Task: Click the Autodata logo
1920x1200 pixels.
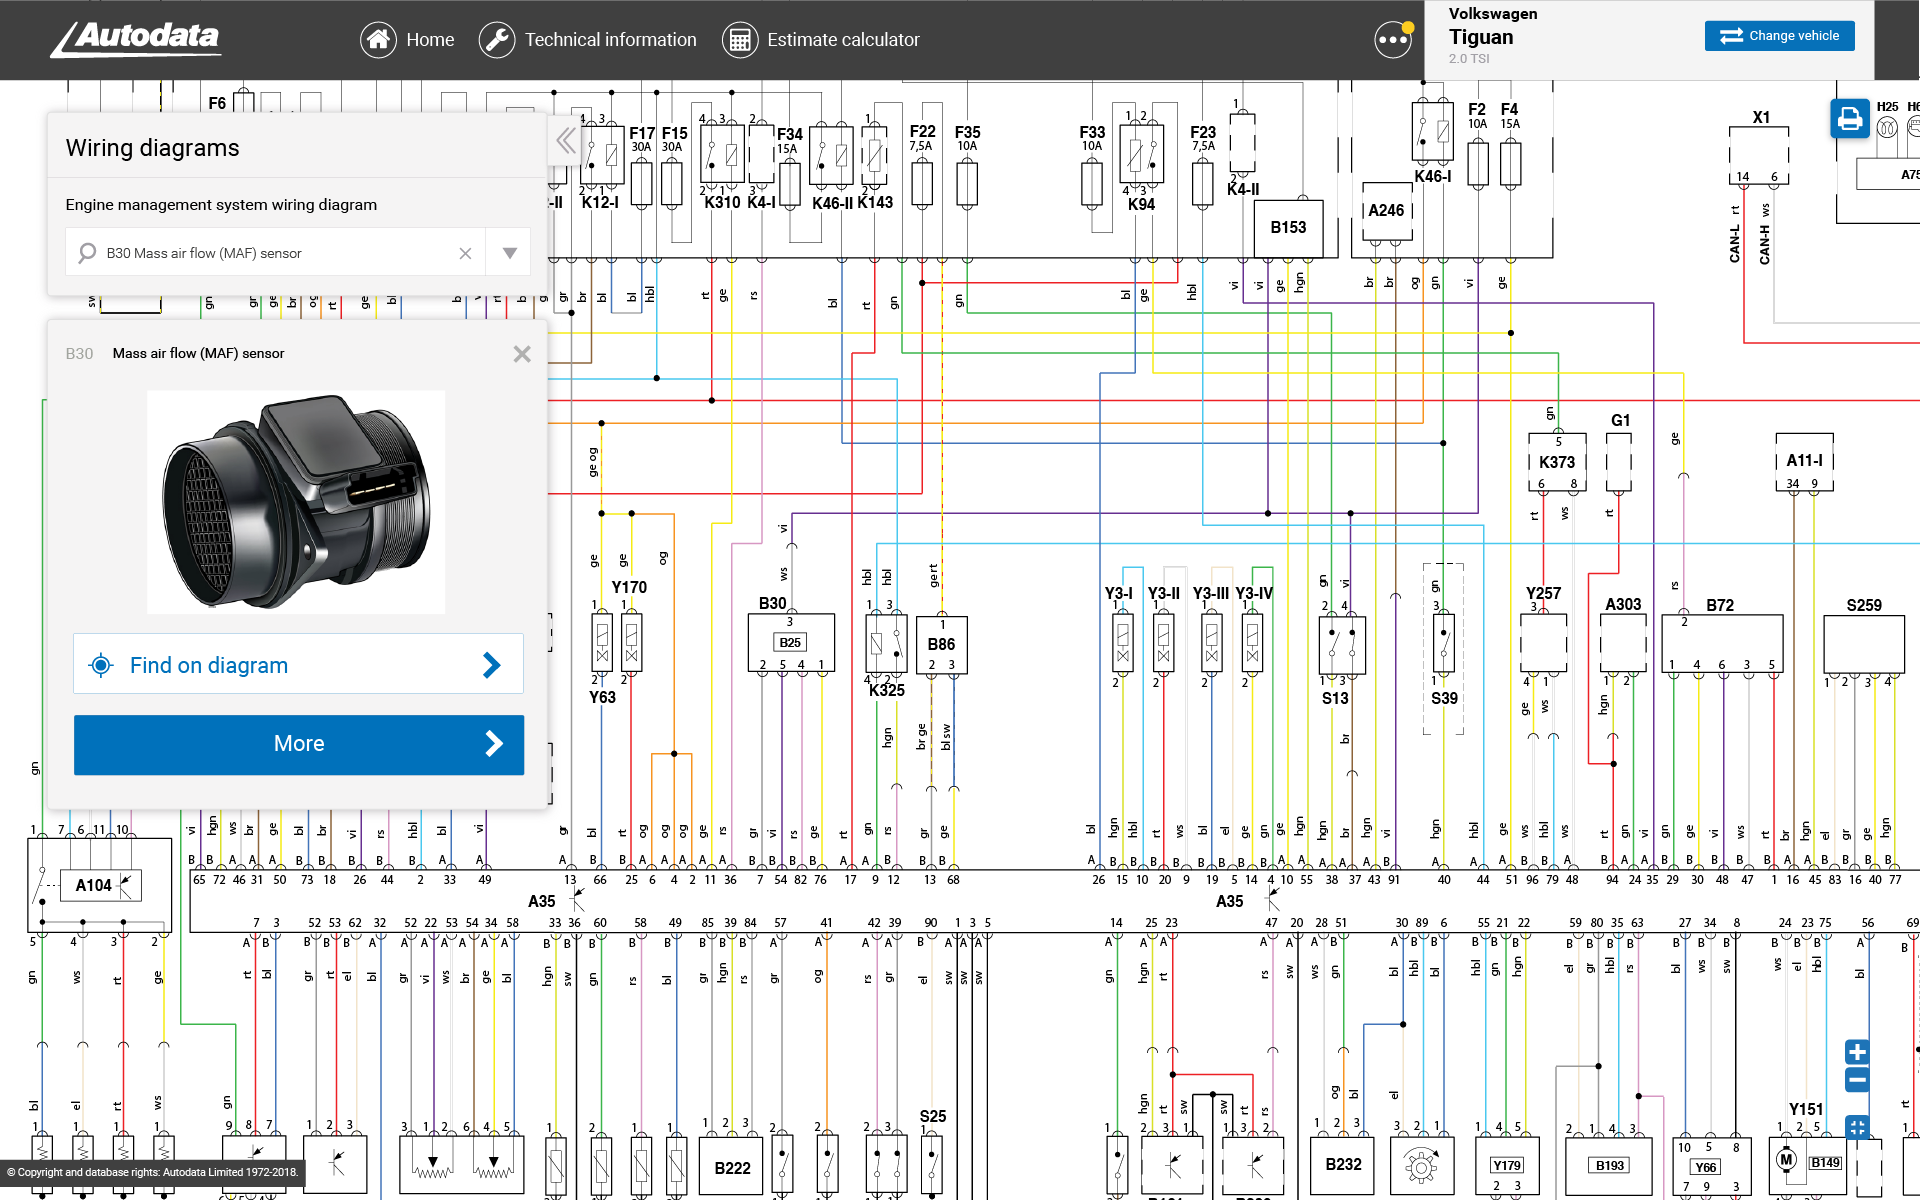Action: (137, 39)
